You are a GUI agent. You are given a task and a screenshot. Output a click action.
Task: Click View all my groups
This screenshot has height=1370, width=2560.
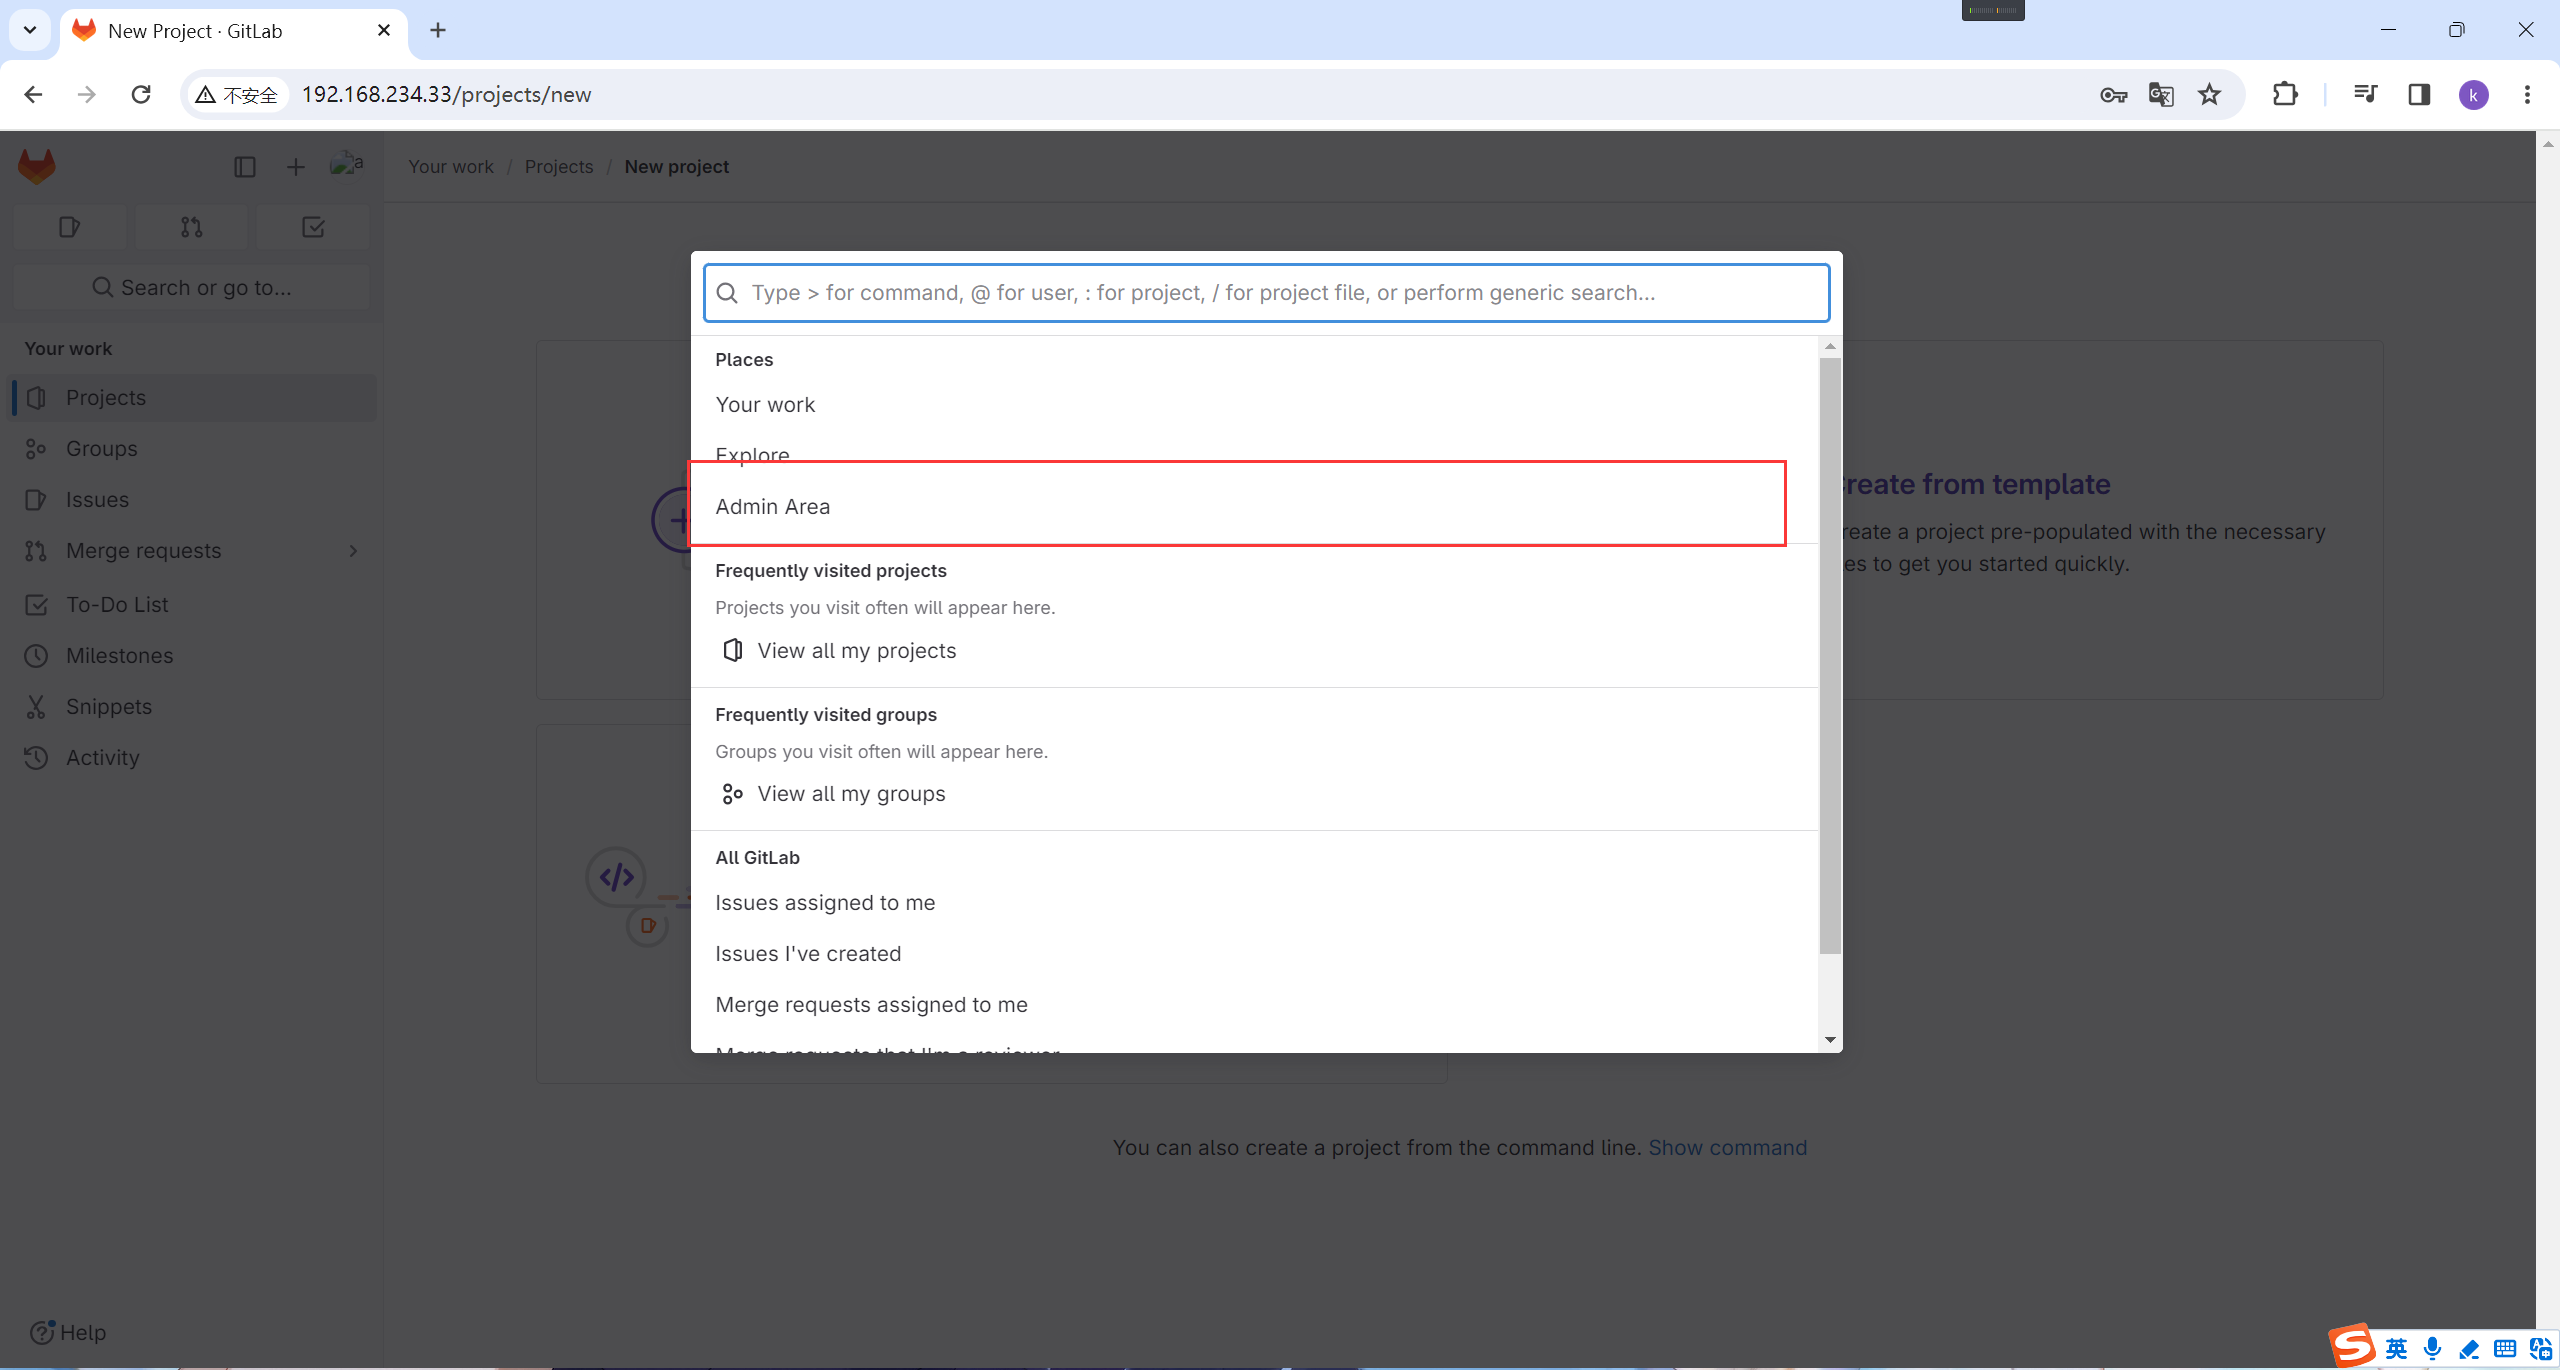click(x=851, y=794)
